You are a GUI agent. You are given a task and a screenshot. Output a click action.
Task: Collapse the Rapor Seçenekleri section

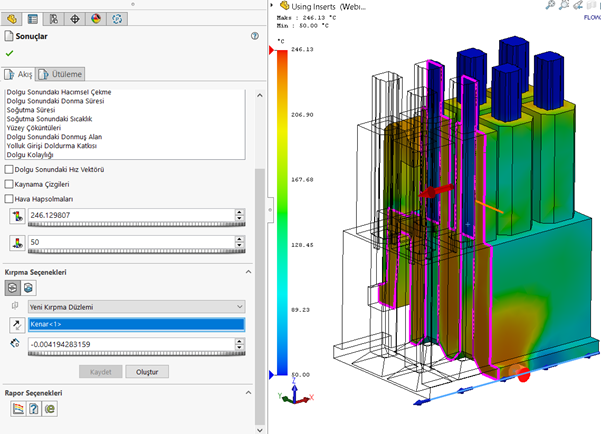[x=247, y=393]
